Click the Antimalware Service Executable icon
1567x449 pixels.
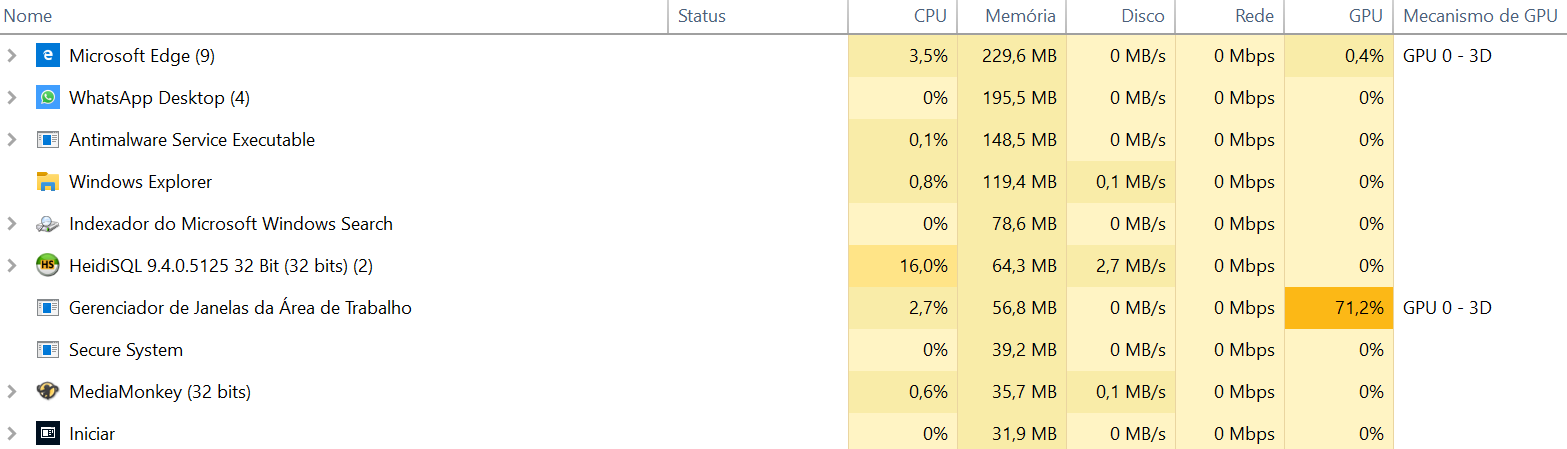tap(47, 140)
